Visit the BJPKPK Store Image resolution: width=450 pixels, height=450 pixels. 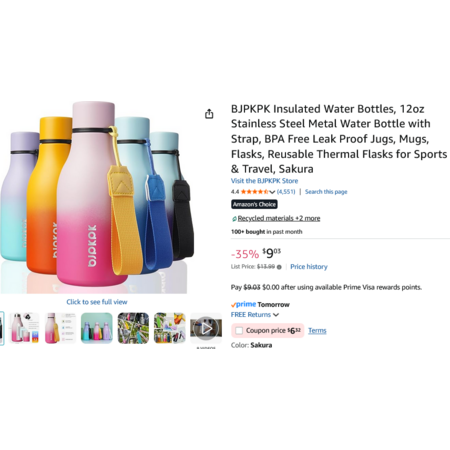pos(264,181)
